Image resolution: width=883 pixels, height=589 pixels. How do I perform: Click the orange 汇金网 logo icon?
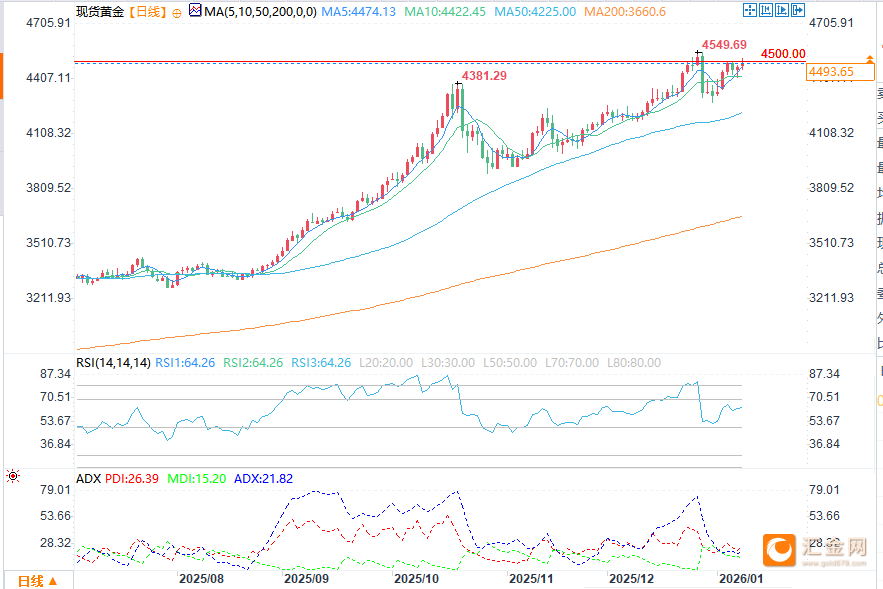[778, 549]
